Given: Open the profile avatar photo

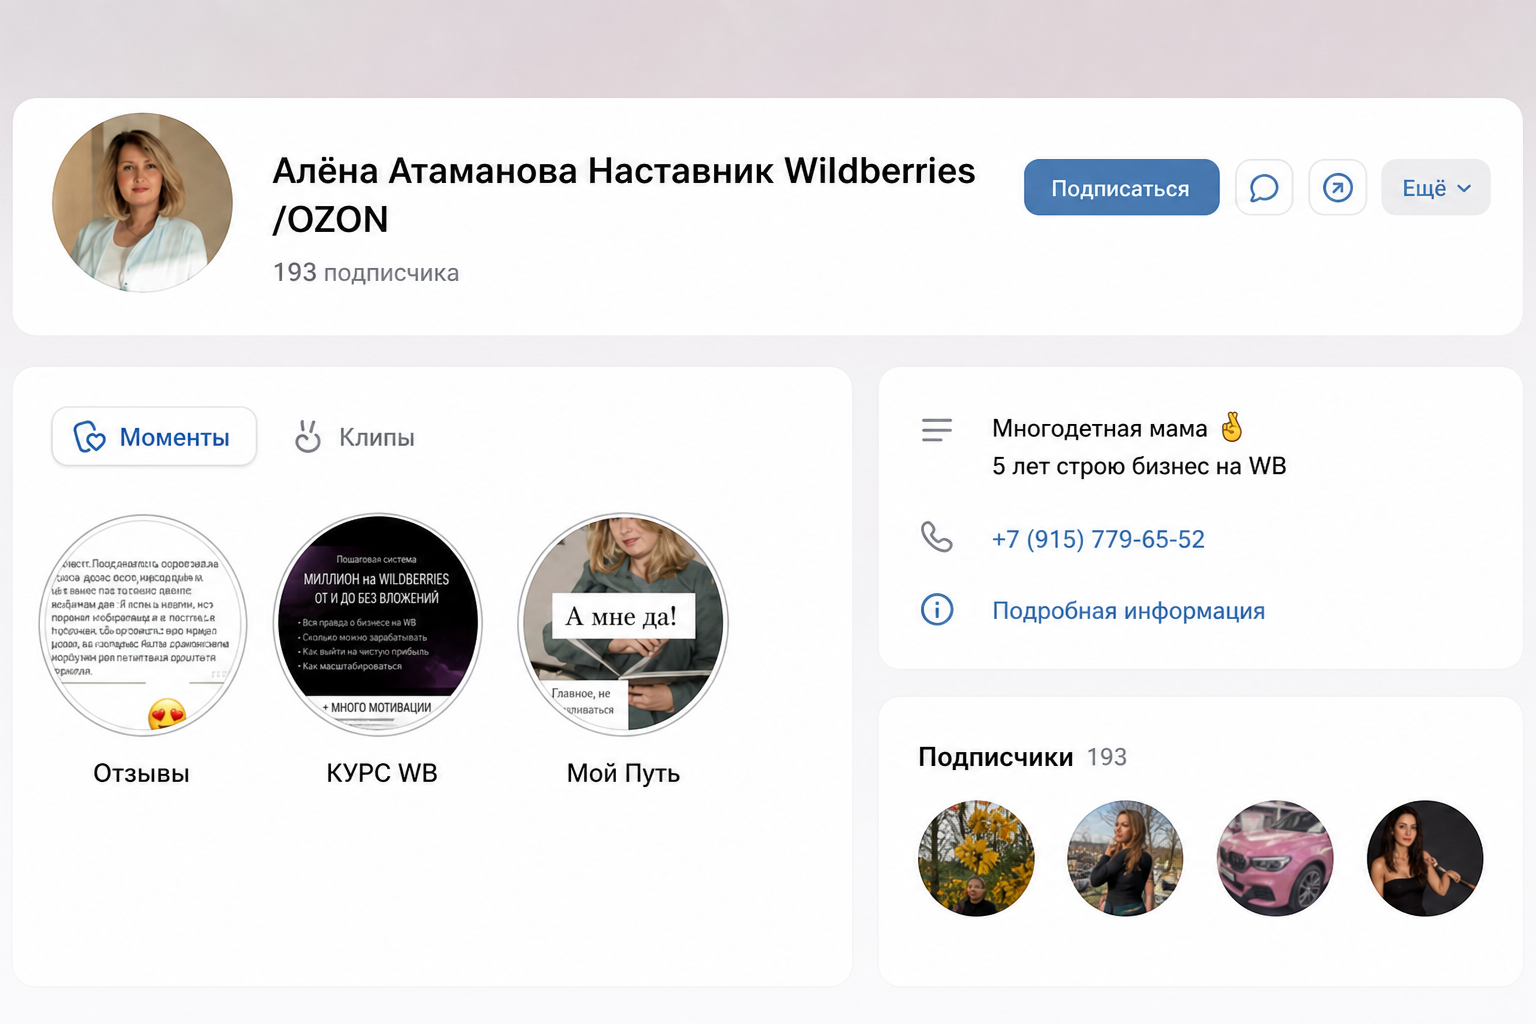Looking at the screenshot, I should tap(142, 202).
